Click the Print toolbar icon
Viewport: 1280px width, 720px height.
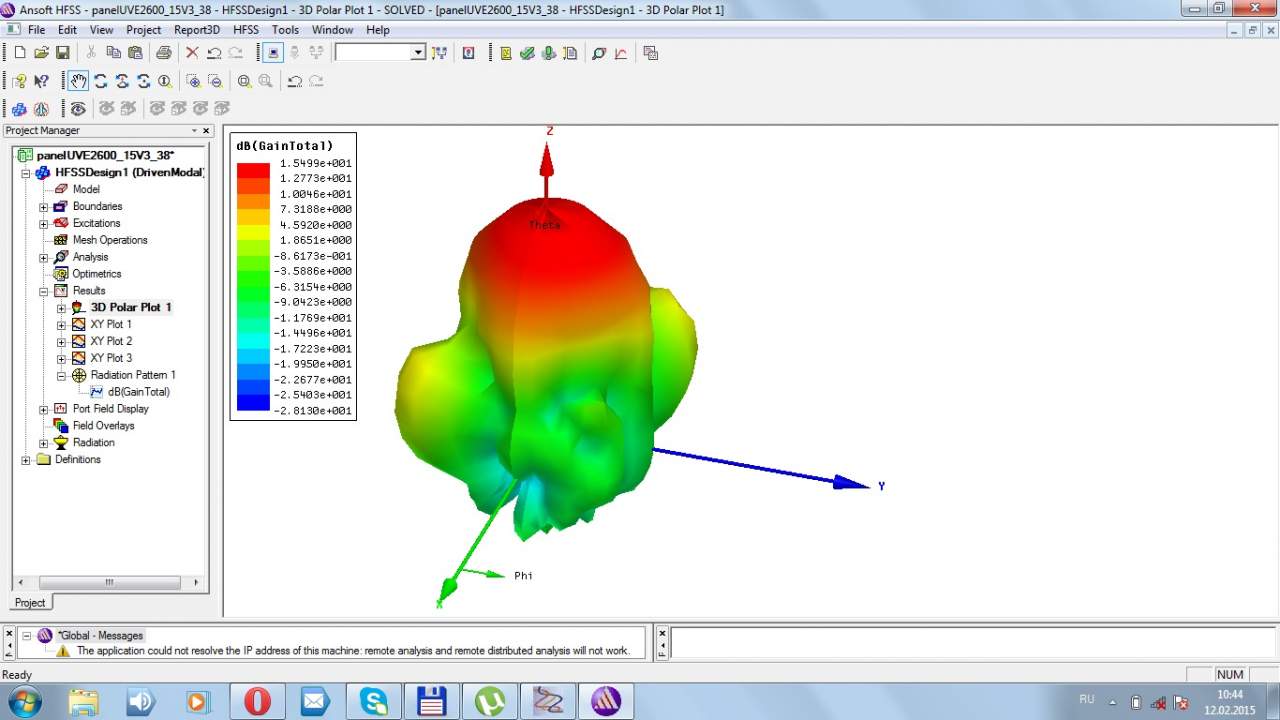(163, 53)
